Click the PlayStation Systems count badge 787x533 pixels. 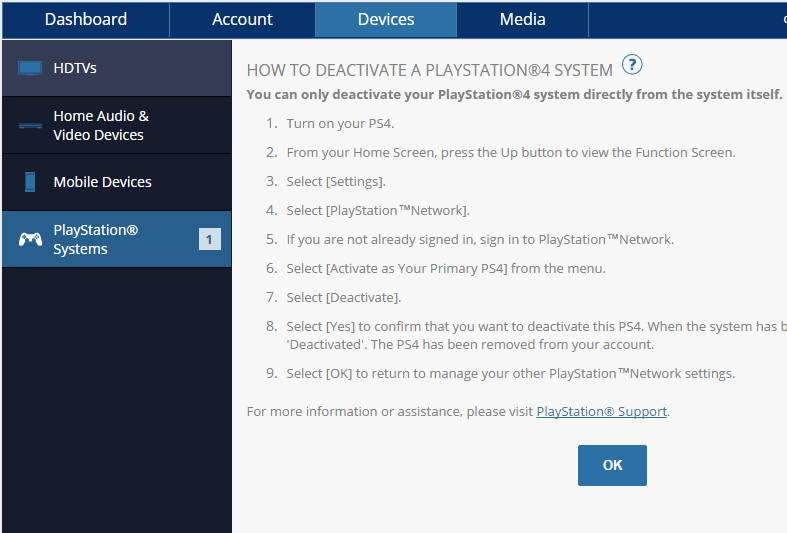click(209, 239)
